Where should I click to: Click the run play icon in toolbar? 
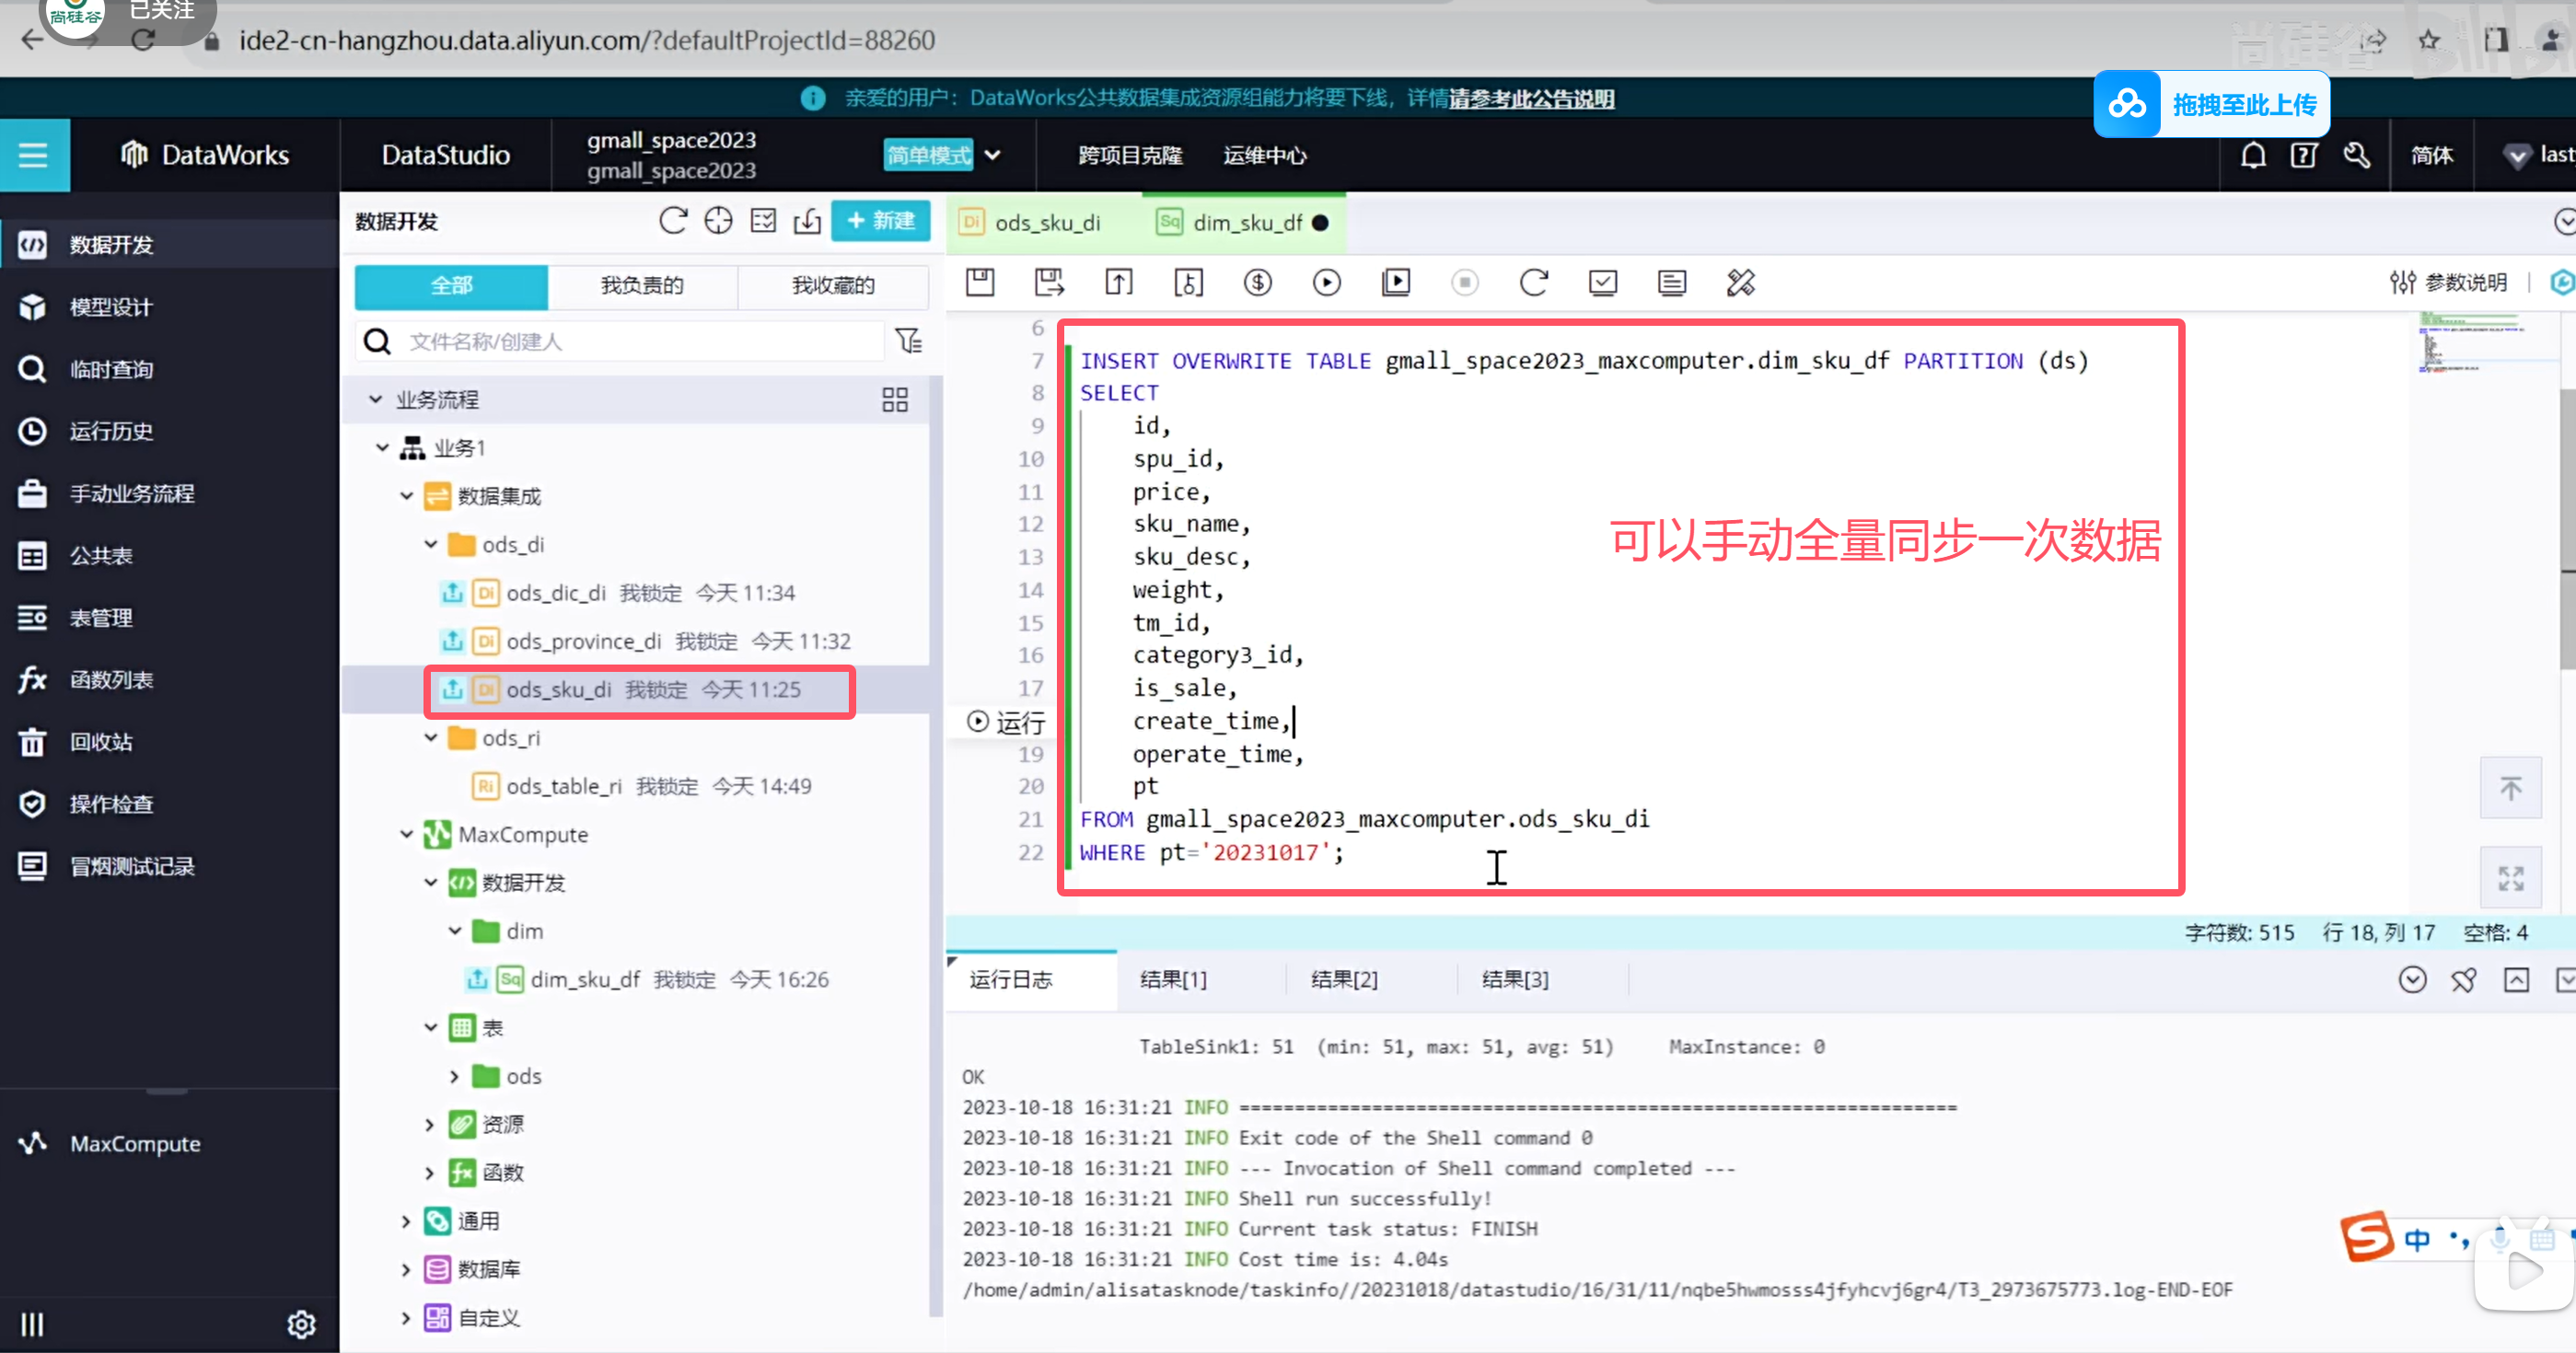(x=1326, y=283)
